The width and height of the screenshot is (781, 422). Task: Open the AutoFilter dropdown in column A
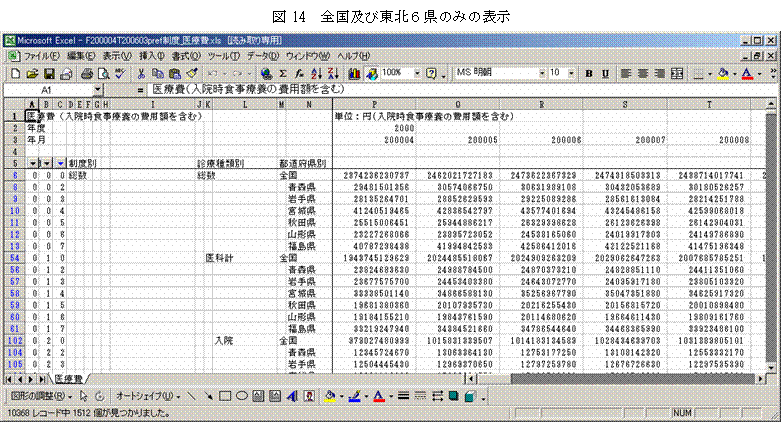35,163
